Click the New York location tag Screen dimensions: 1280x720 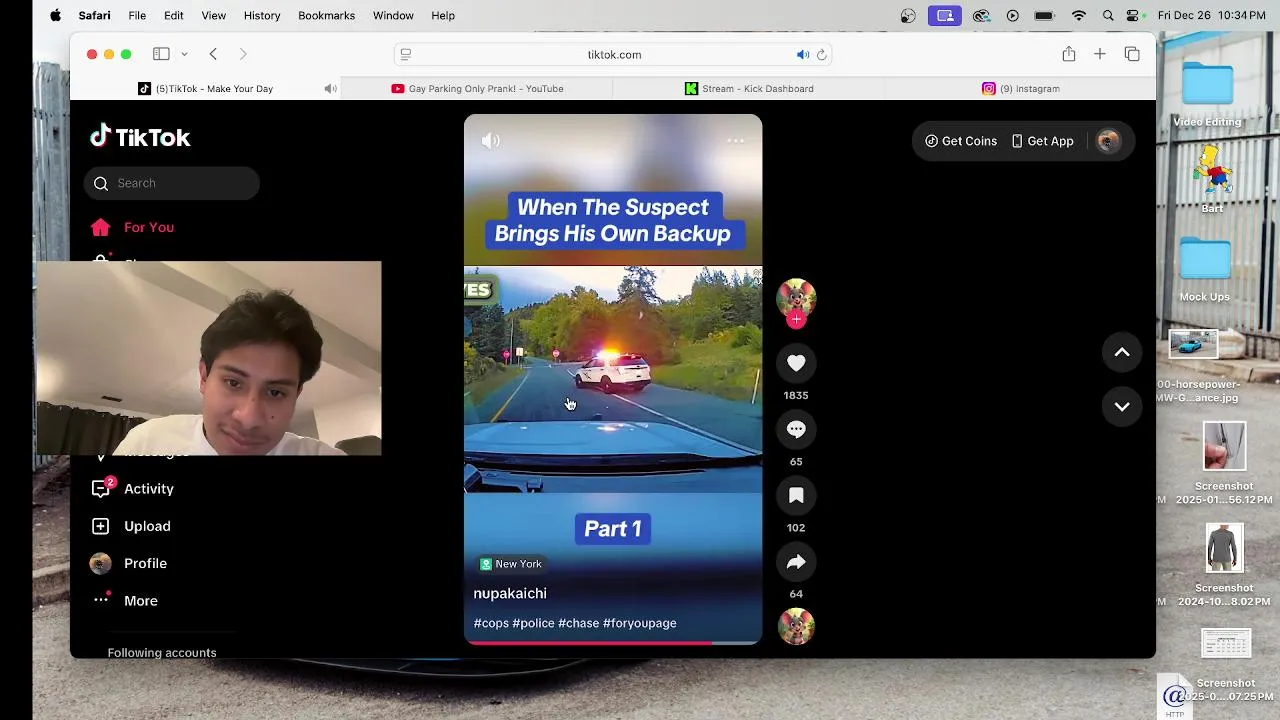point(511,564)
